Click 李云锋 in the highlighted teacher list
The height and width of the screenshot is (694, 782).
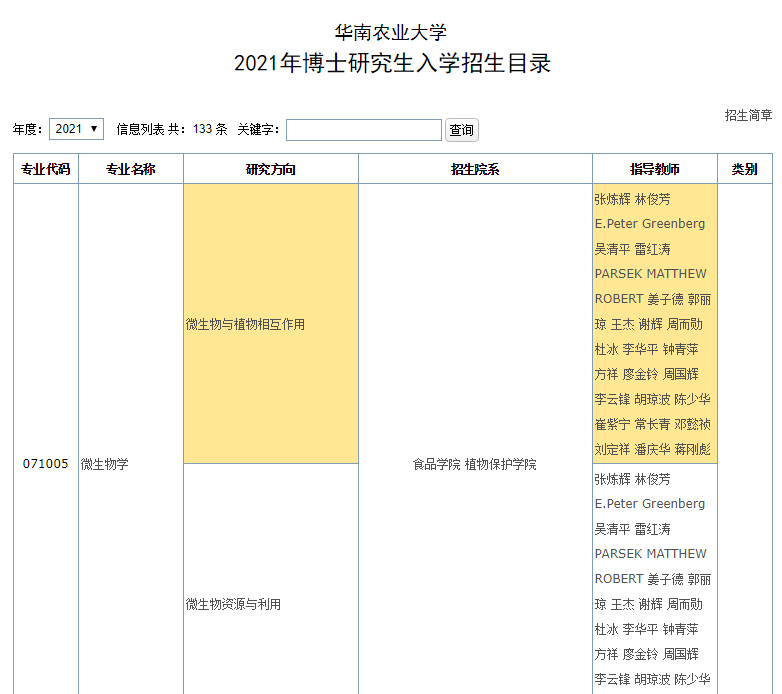(x=612, y=399)
